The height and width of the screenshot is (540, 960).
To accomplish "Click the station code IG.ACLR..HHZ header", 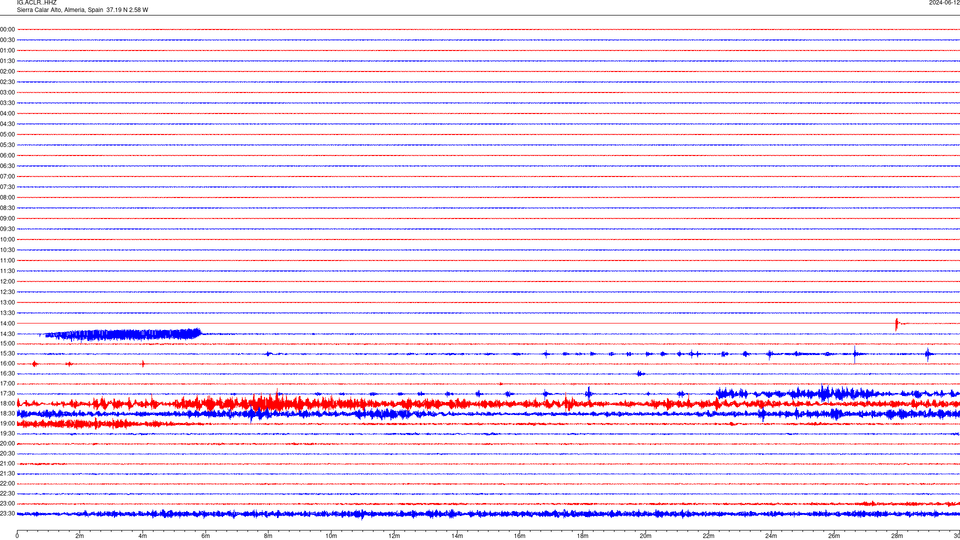I will click(x=36, y=2).
